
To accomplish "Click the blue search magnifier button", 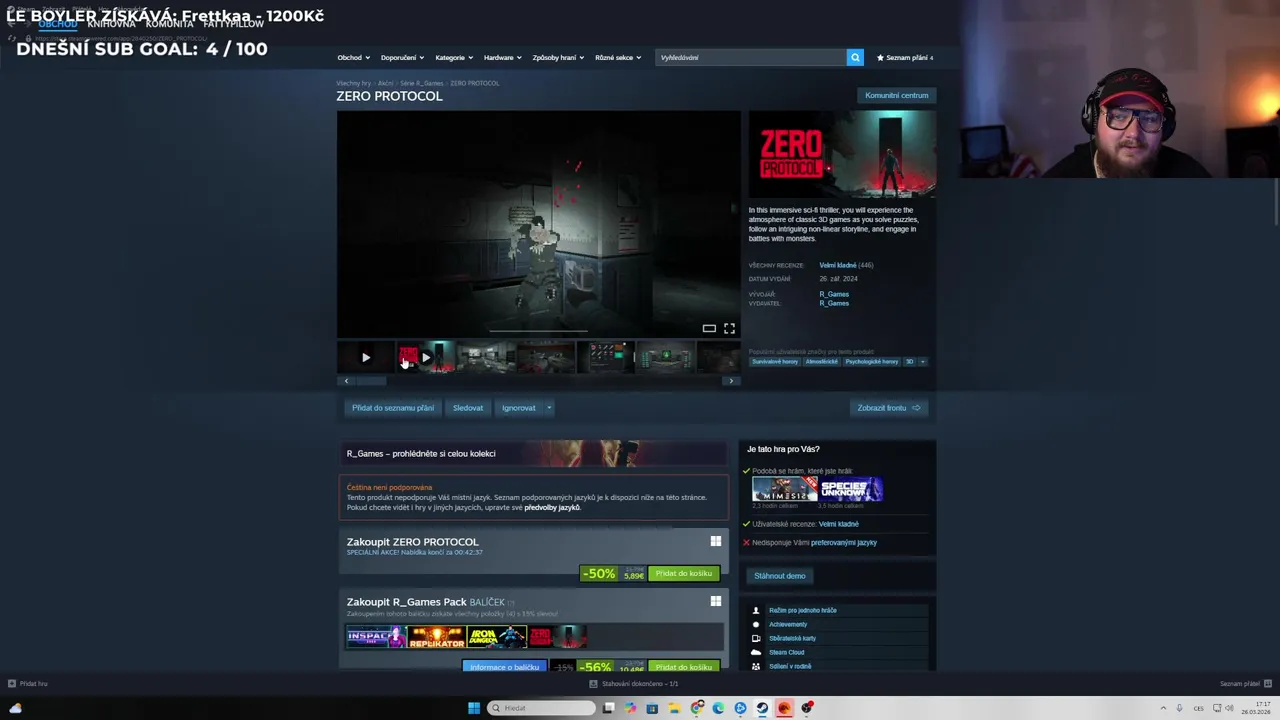I will [x=855, y=57].
